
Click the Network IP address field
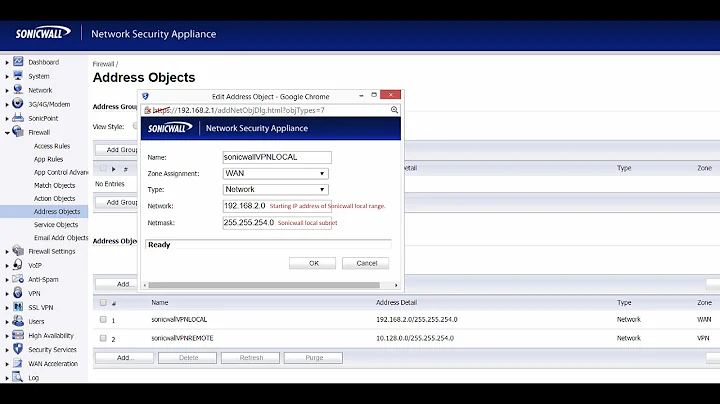[x=277, y=206]
